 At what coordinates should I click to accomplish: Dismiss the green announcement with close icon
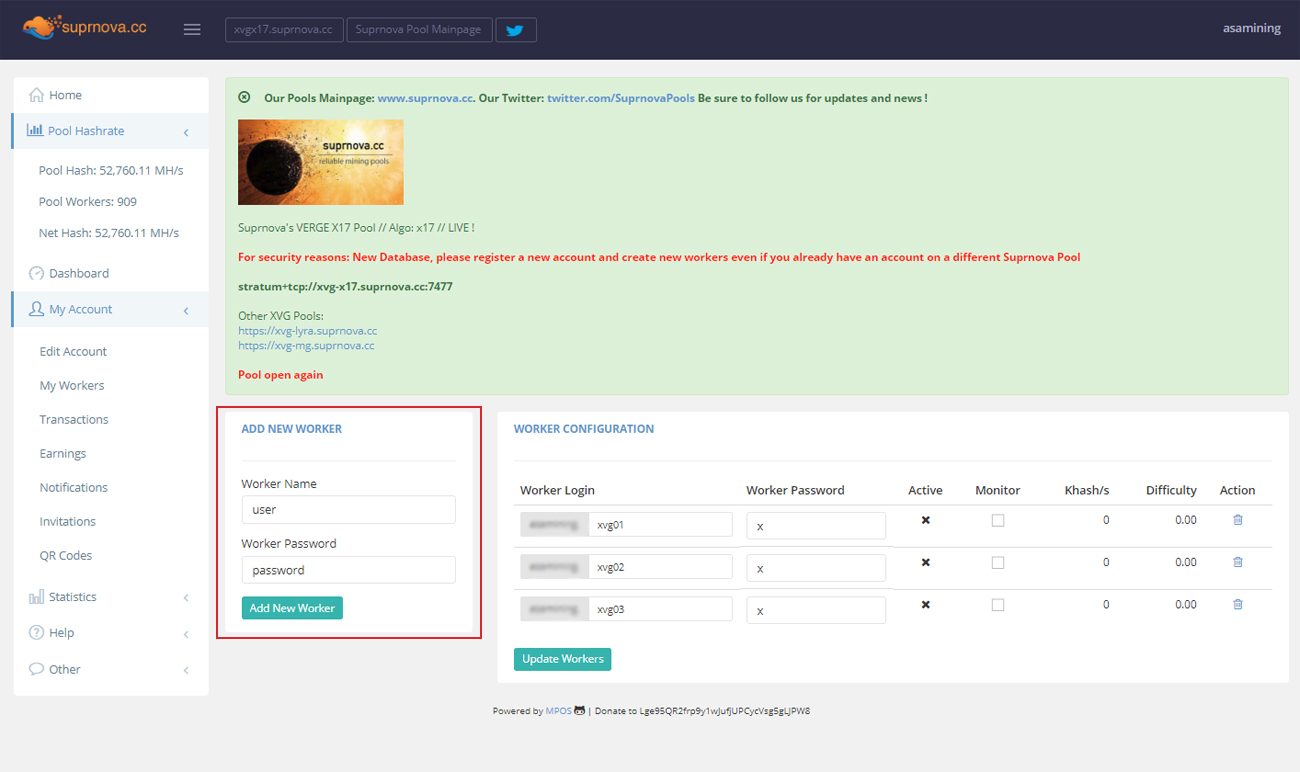[244, 98]
